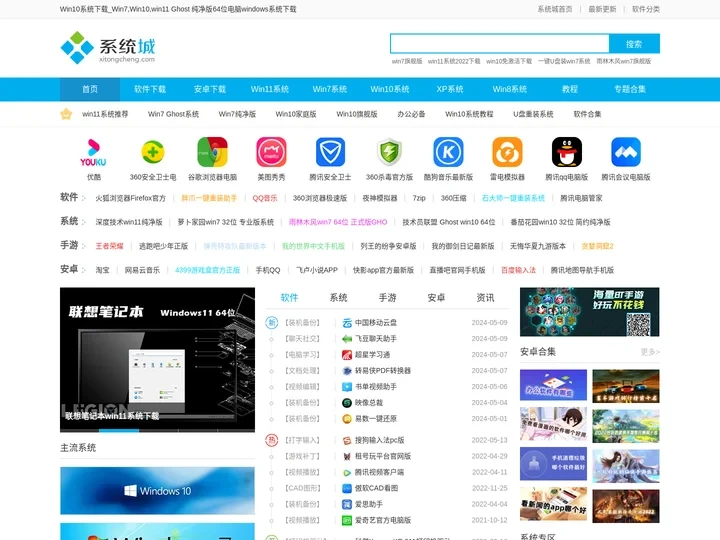Open 最新更新 link in top bar
This screenshot has height=540, width=720.
pos(602,9)
